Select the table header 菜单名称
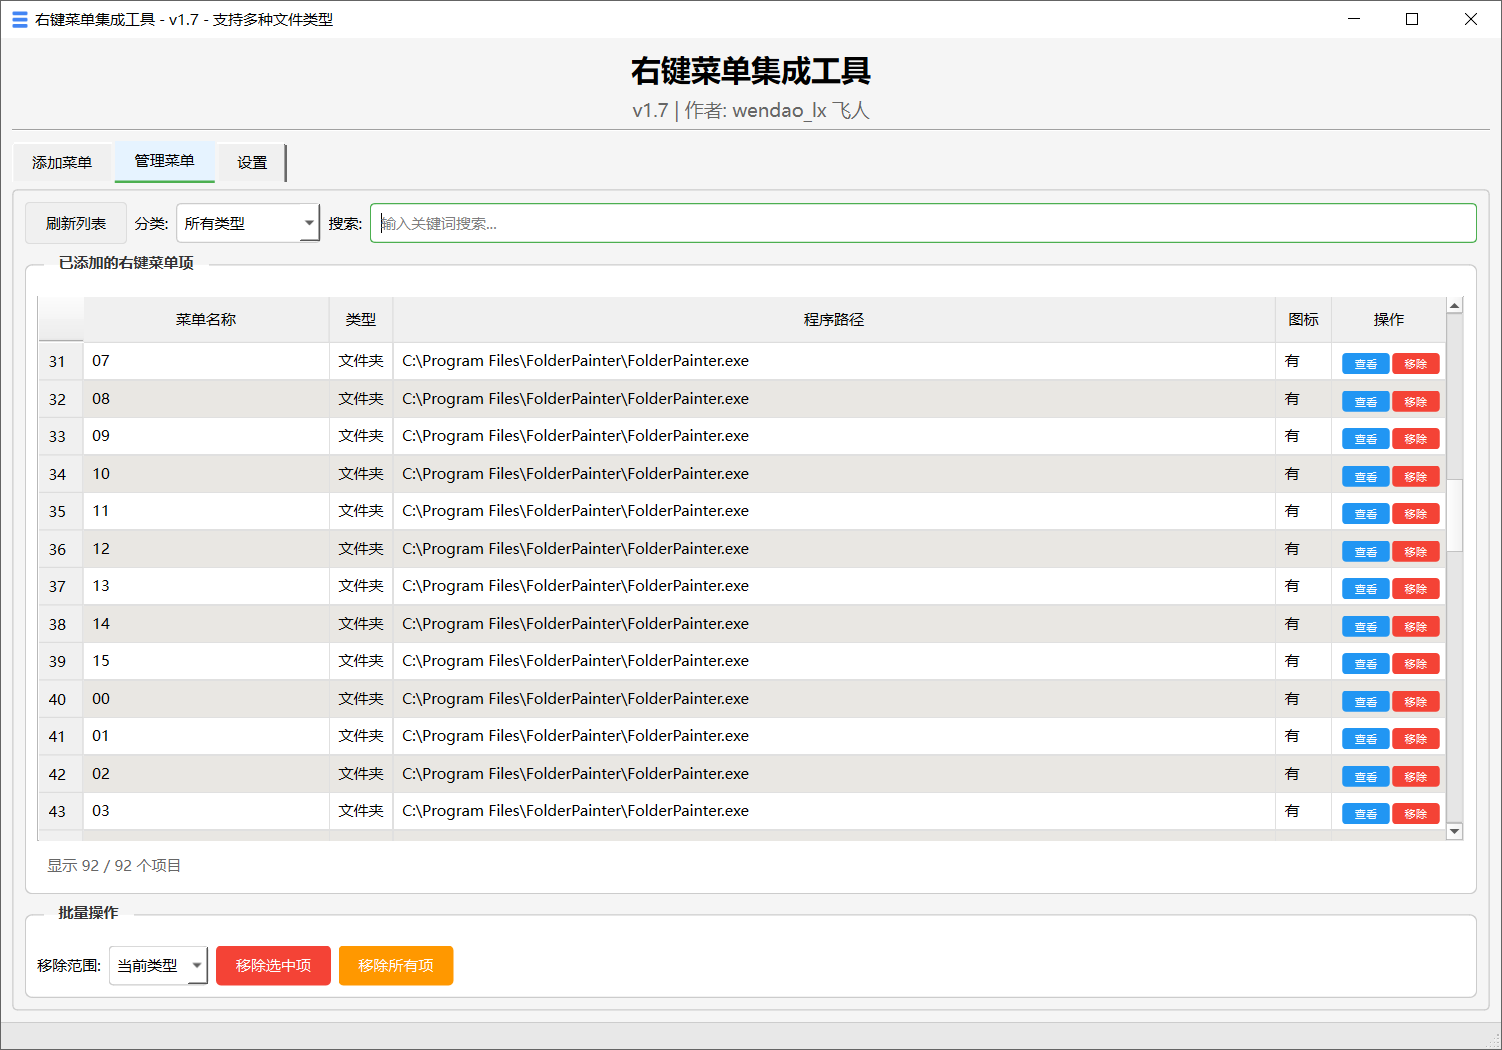The image size is (1502, 1050). tap(206, 319)
